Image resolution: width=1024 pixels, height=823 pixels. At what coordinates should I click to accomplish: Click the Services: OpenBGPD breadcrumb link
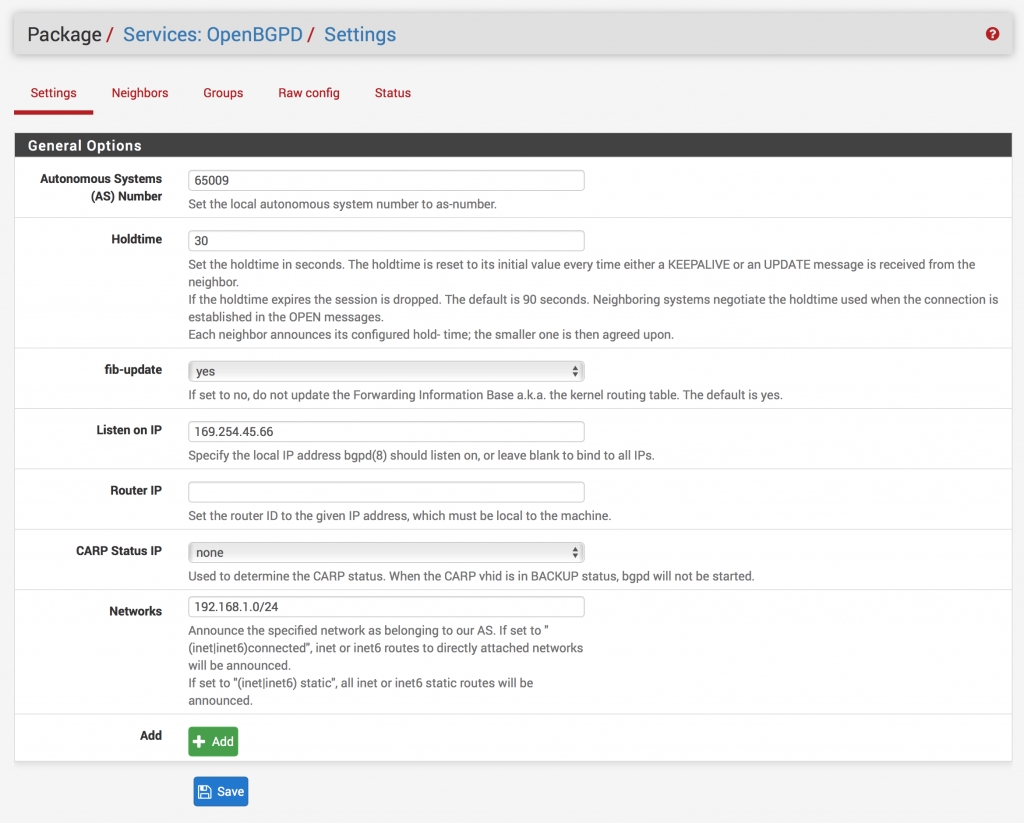click(211, 35)
